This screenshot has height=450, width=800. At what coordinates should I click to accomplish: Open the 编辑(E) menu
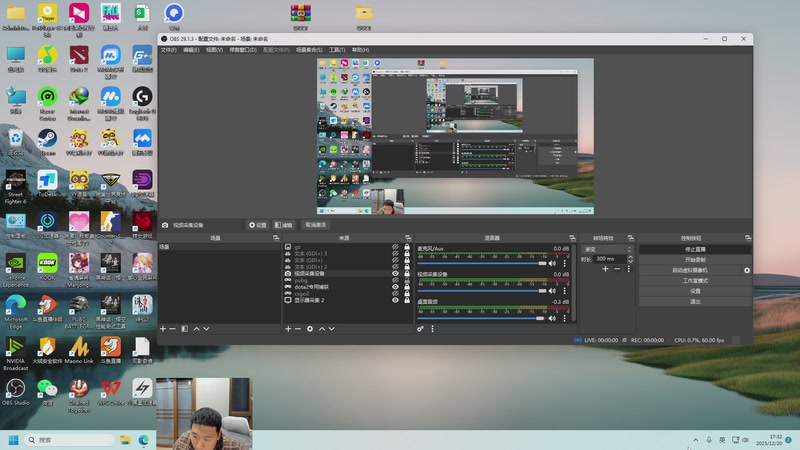point(191,50)
